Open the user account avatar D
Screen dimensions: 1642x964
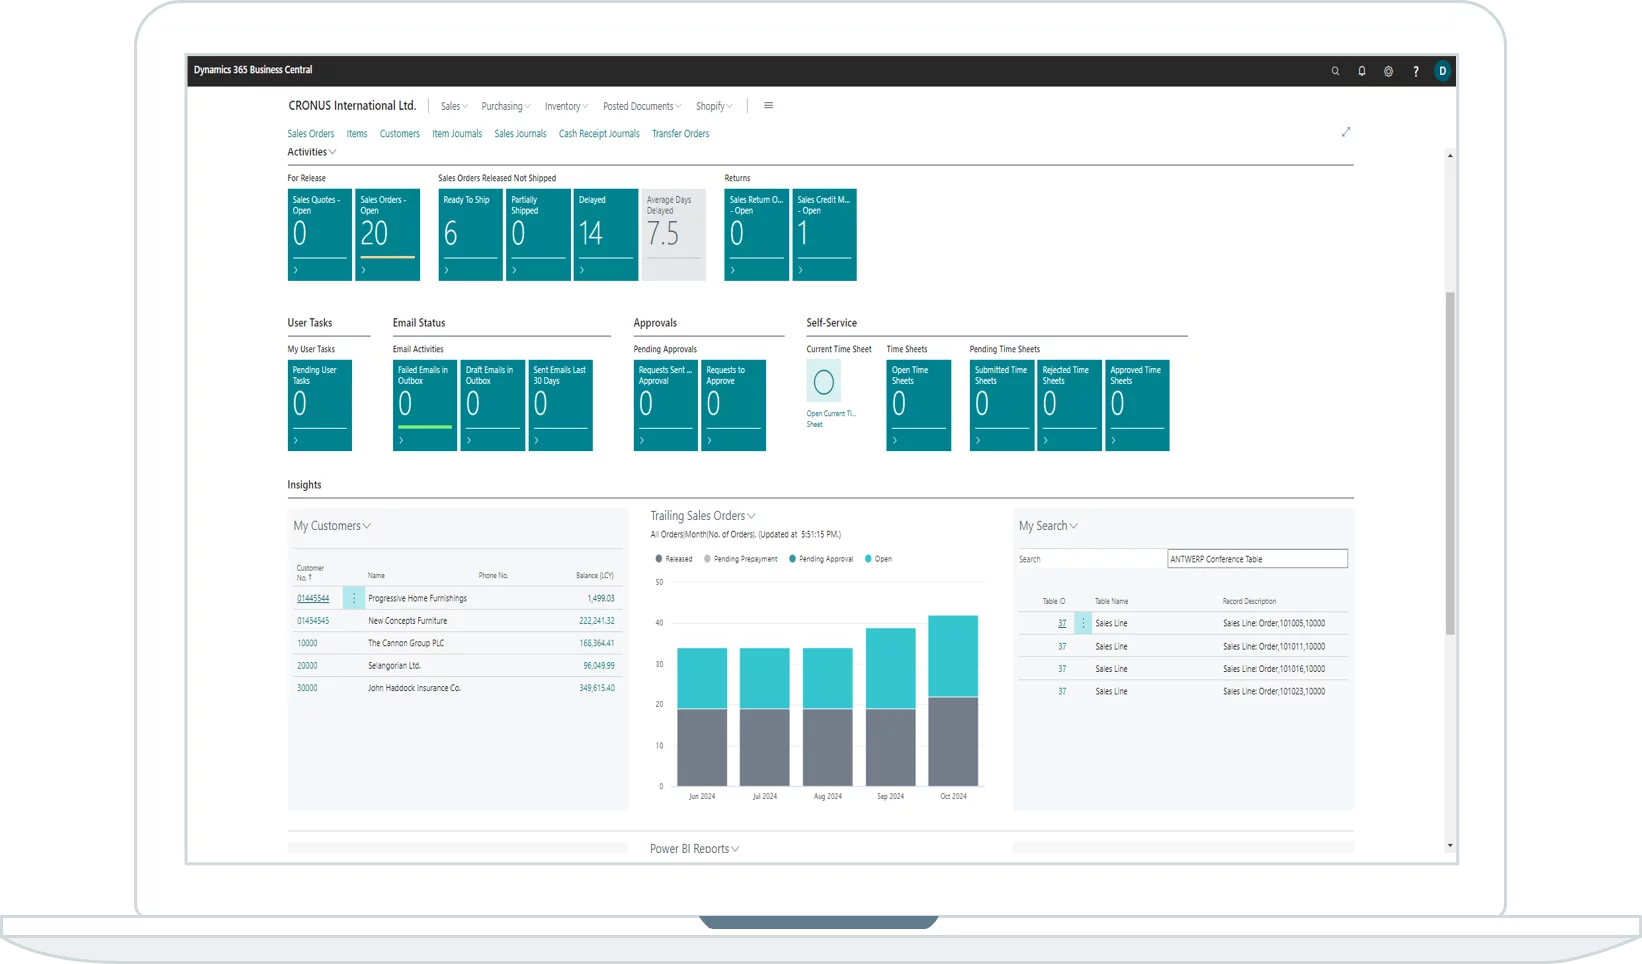pyautogui.click(x=1442, y=71)
